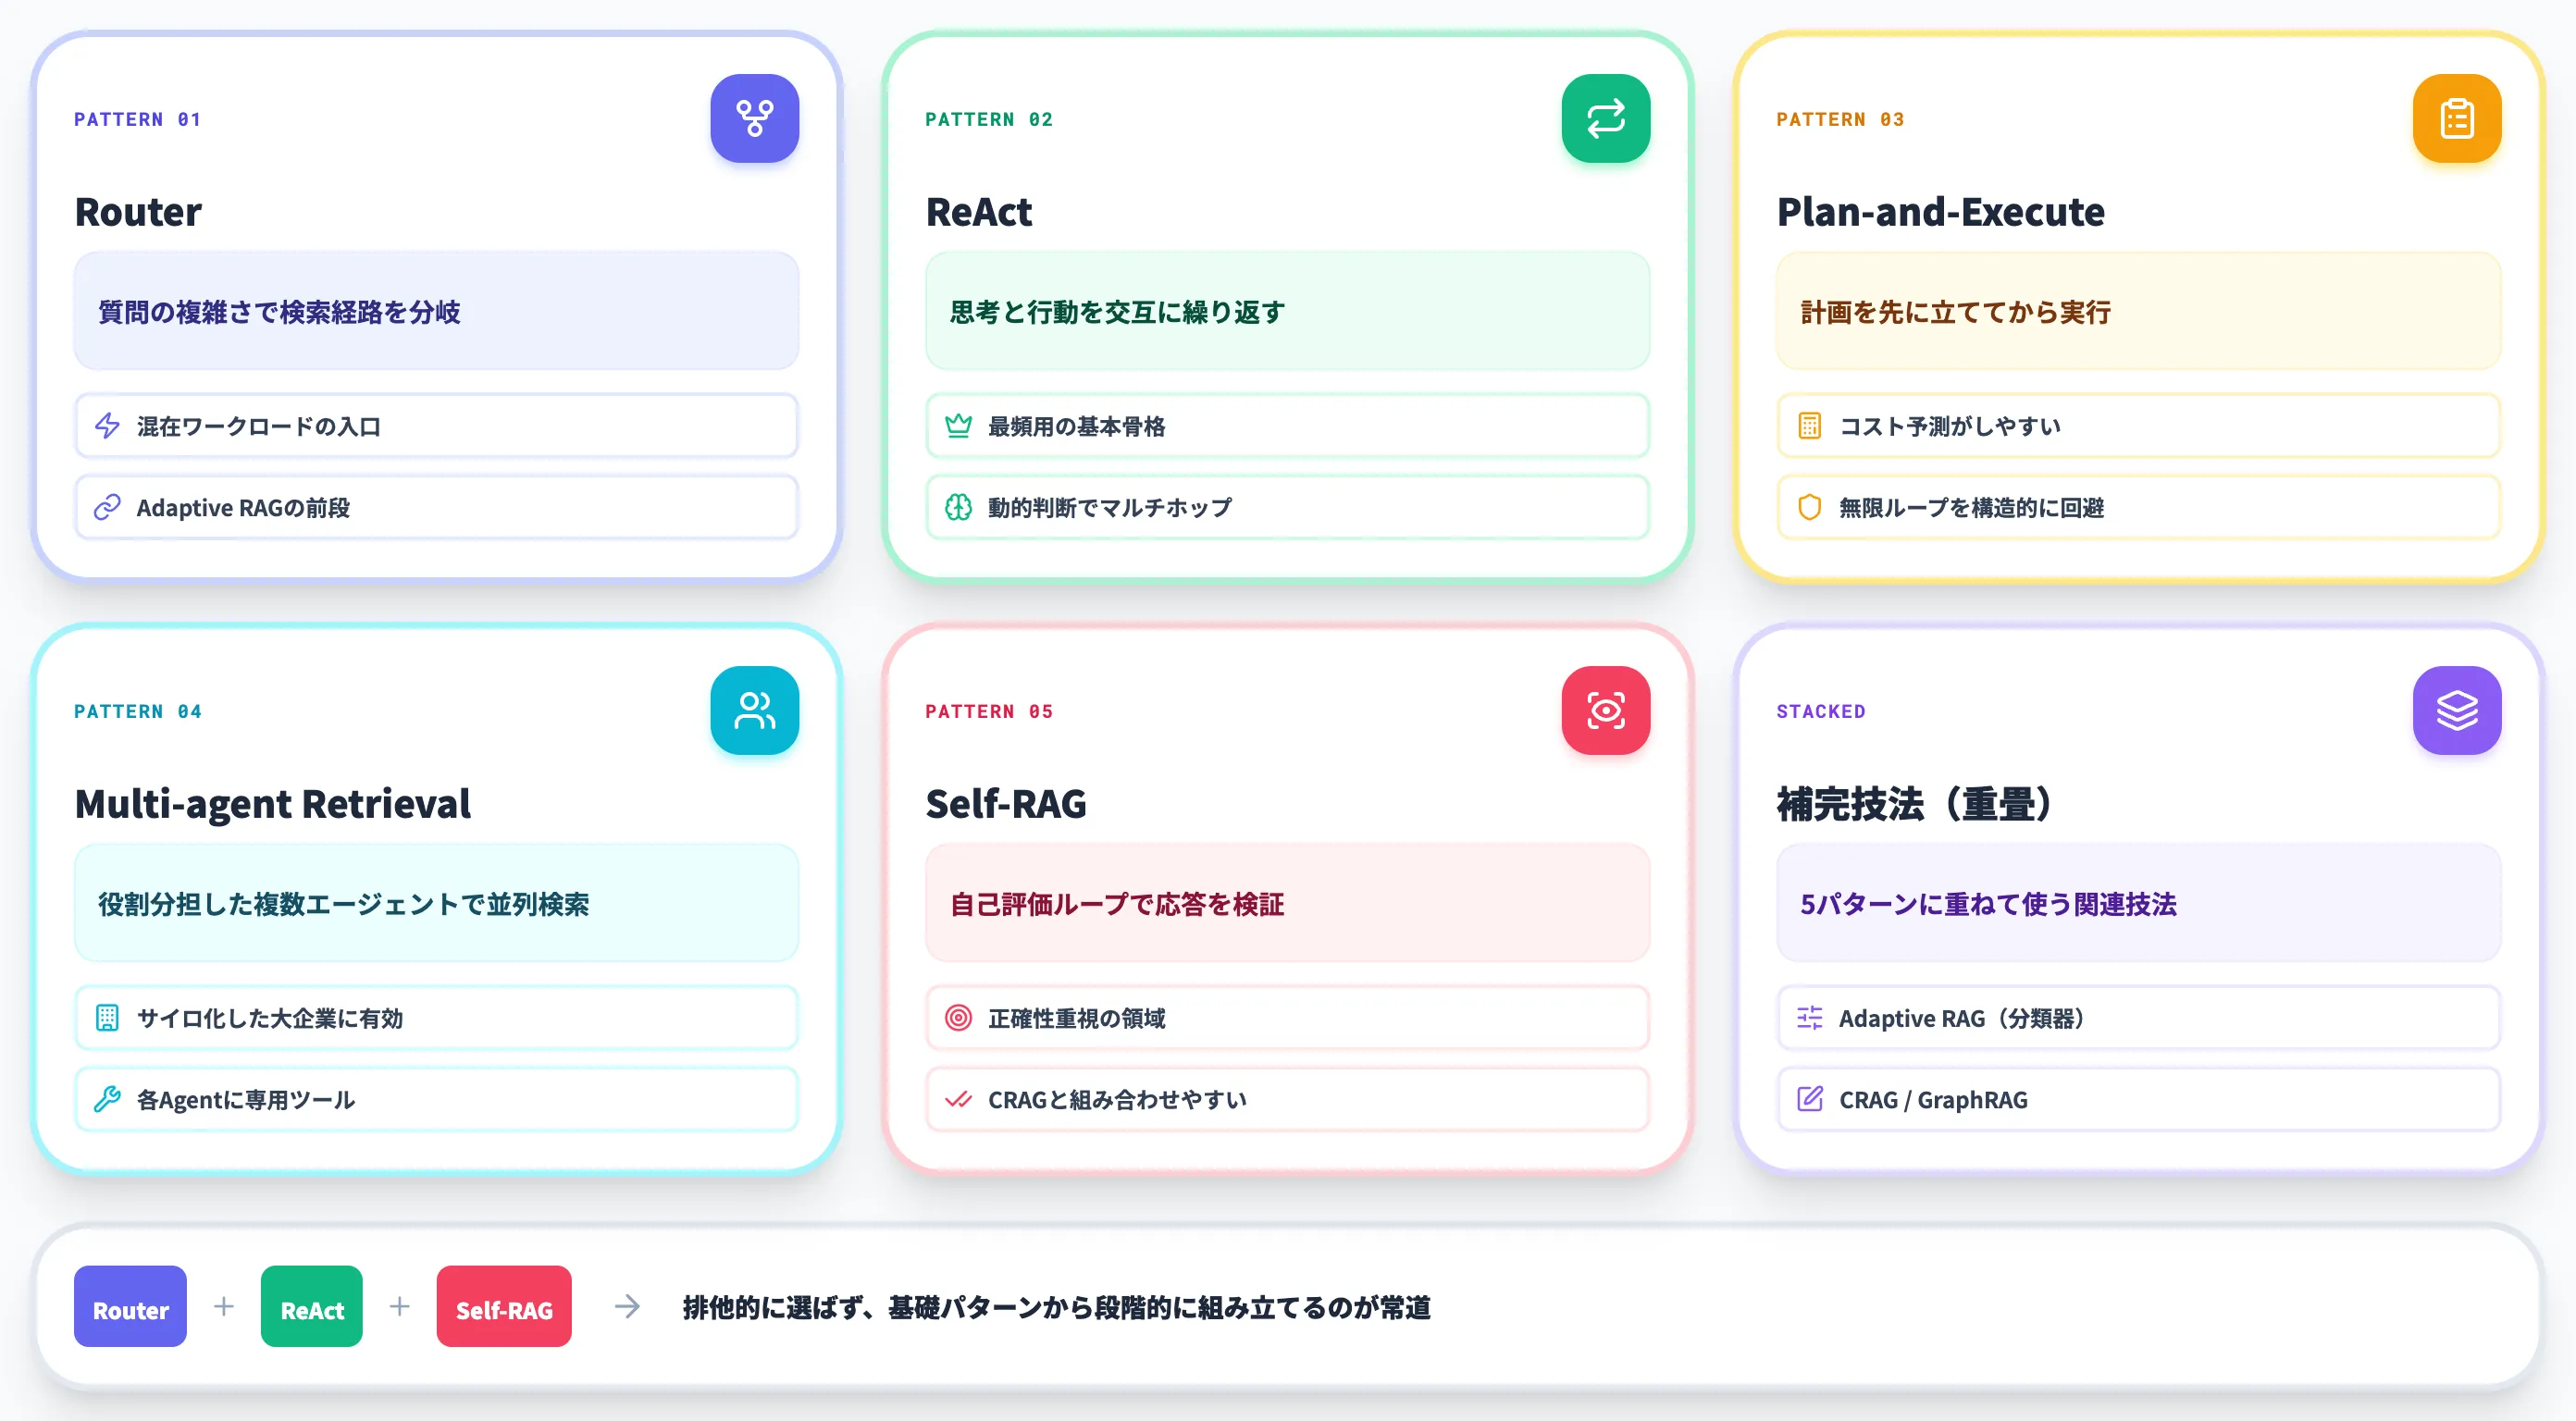Click the sliders icon beside Adaptive RAG（分類器）
The image size is (2576, 1421).
[x=1809, y=1018]
